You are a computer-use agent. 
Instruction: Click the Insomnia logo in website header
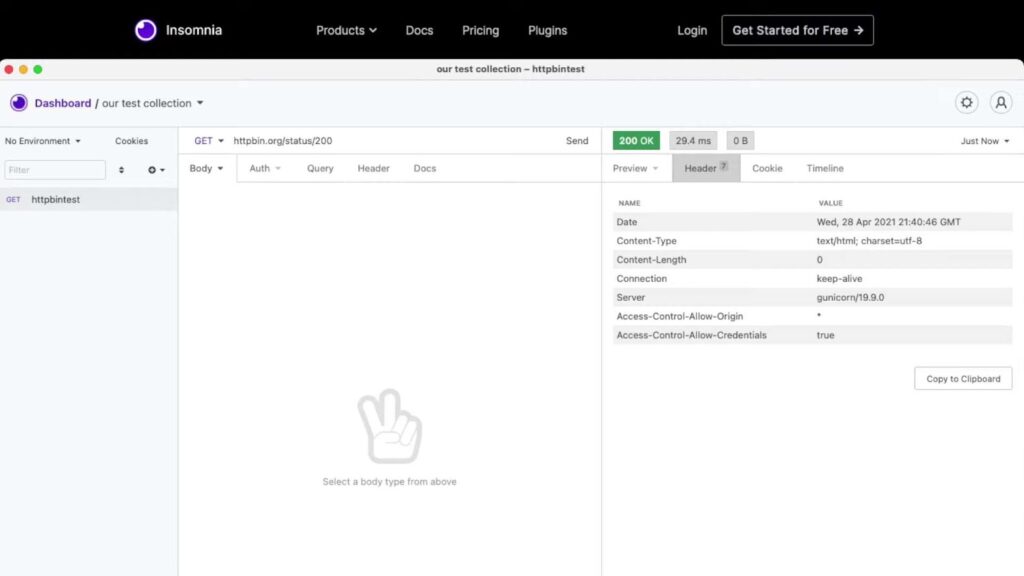178,30
